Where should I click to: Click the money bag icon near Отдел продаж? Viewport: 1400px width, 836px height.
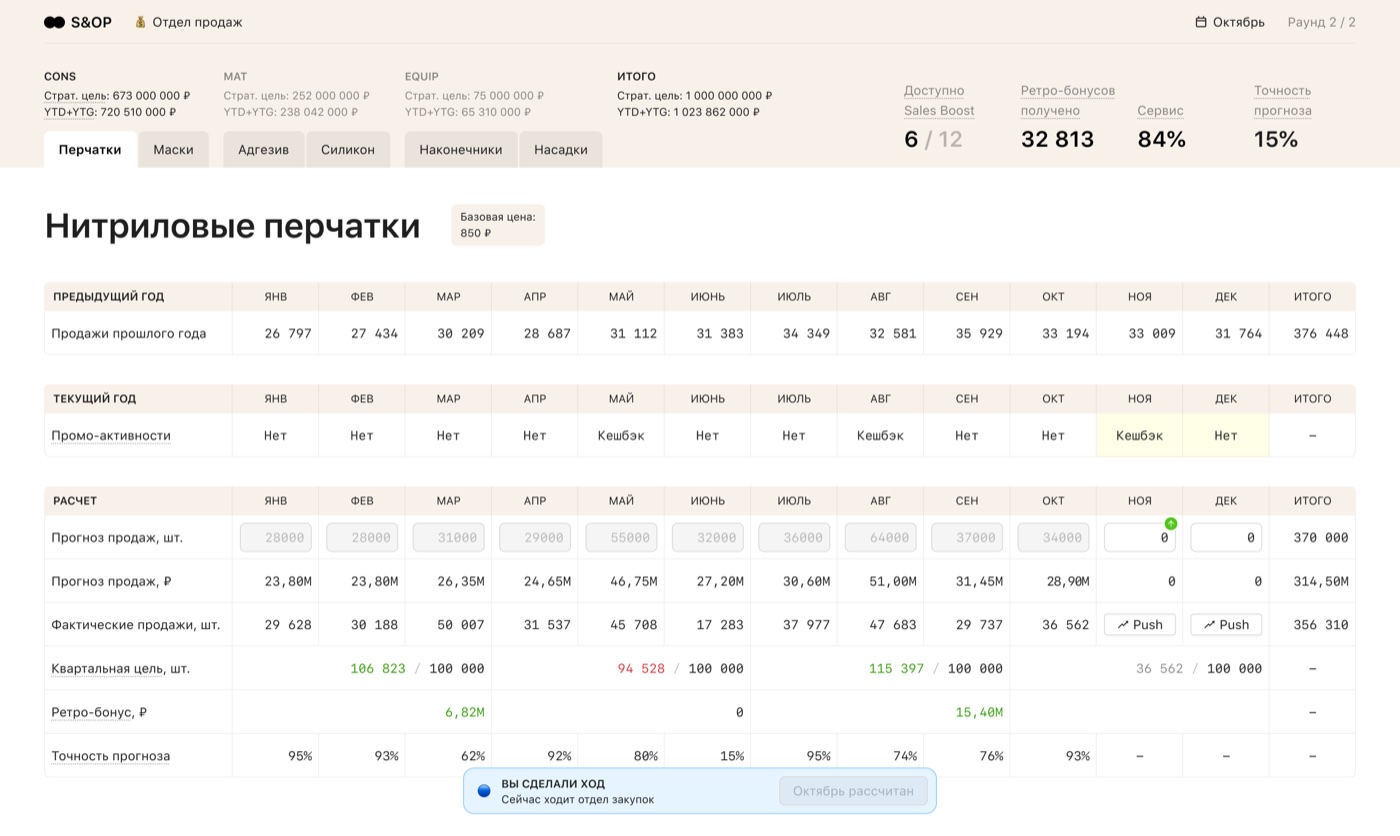point(141,22)
